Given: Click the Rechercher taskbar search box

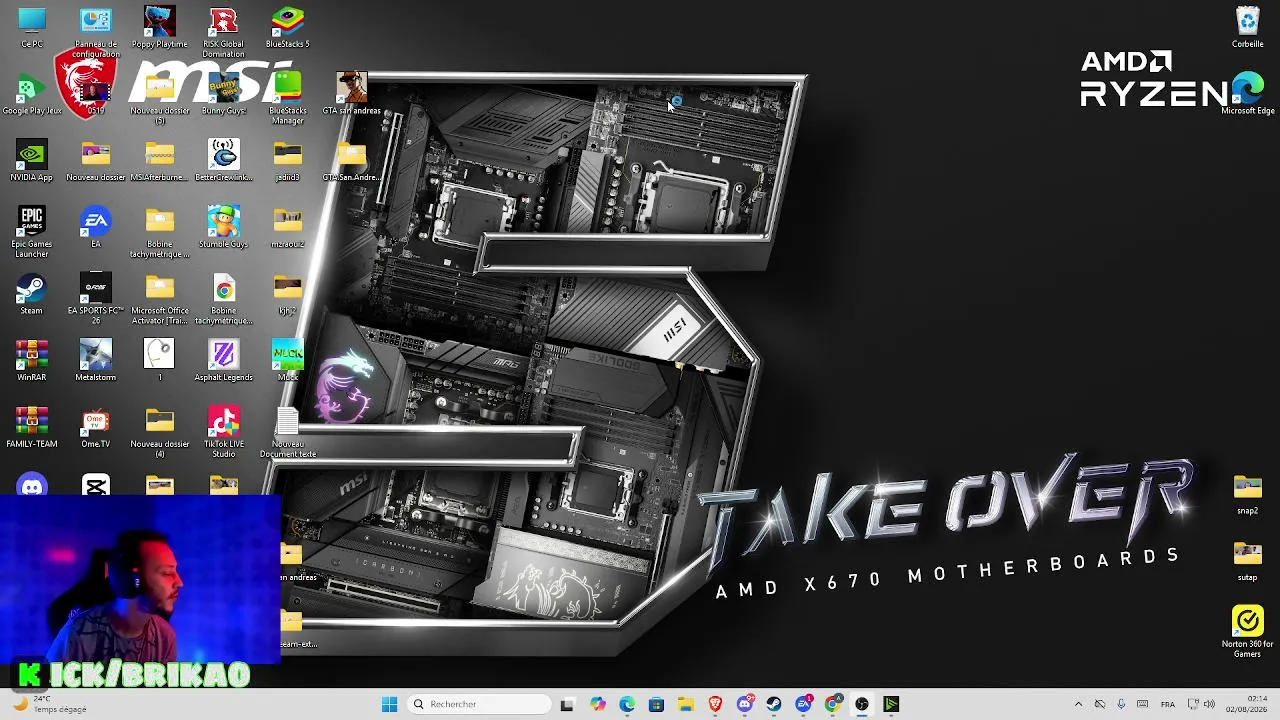Looking at the screenshot, I should coord(480,704).
